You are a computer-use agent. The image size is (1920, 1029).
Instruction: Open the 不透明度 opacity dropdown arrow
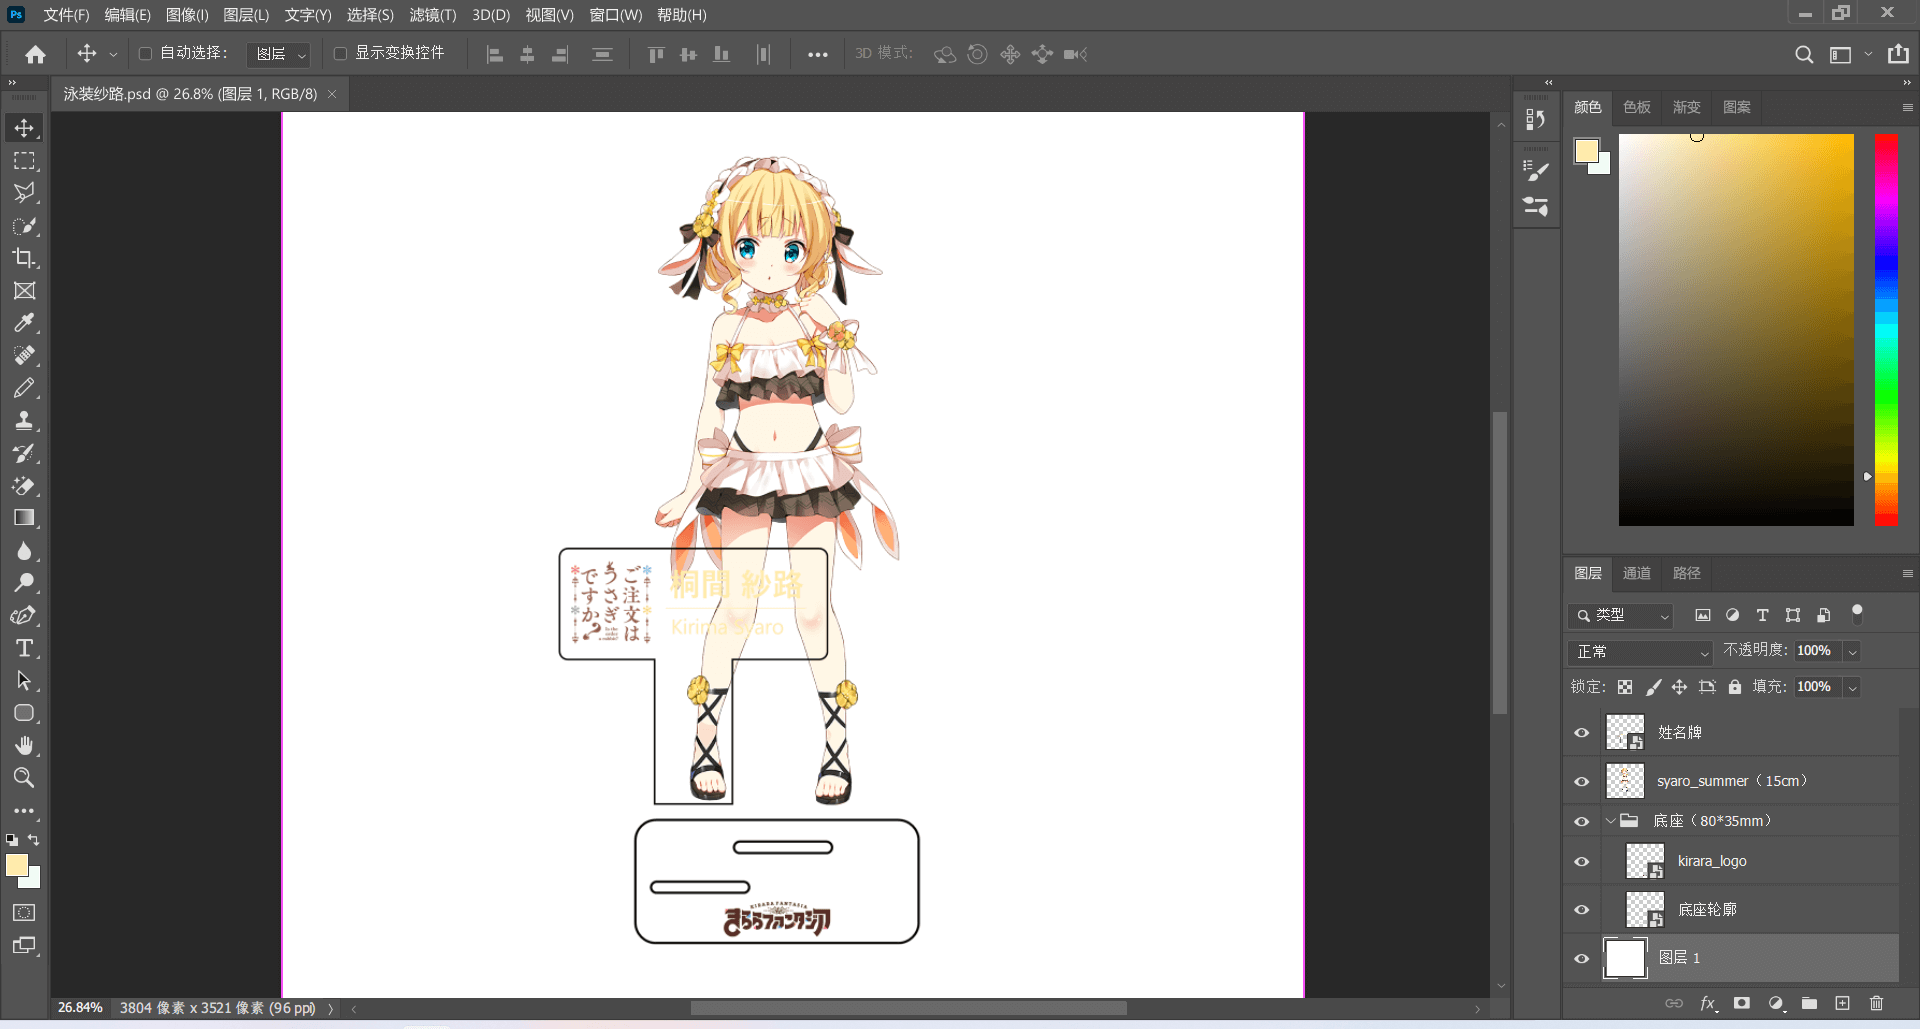coord(1852,652)
